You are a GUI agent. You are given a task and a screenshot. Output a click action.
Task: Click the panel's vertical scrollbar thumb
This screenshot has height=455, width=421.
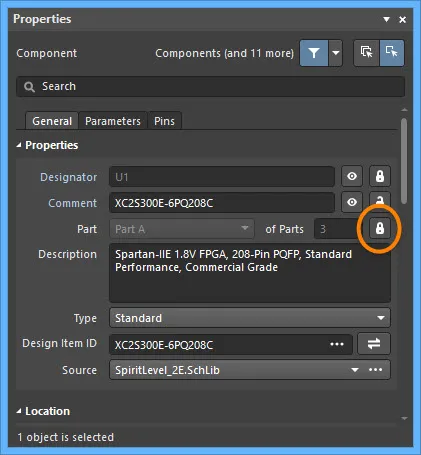click(404, 161)
